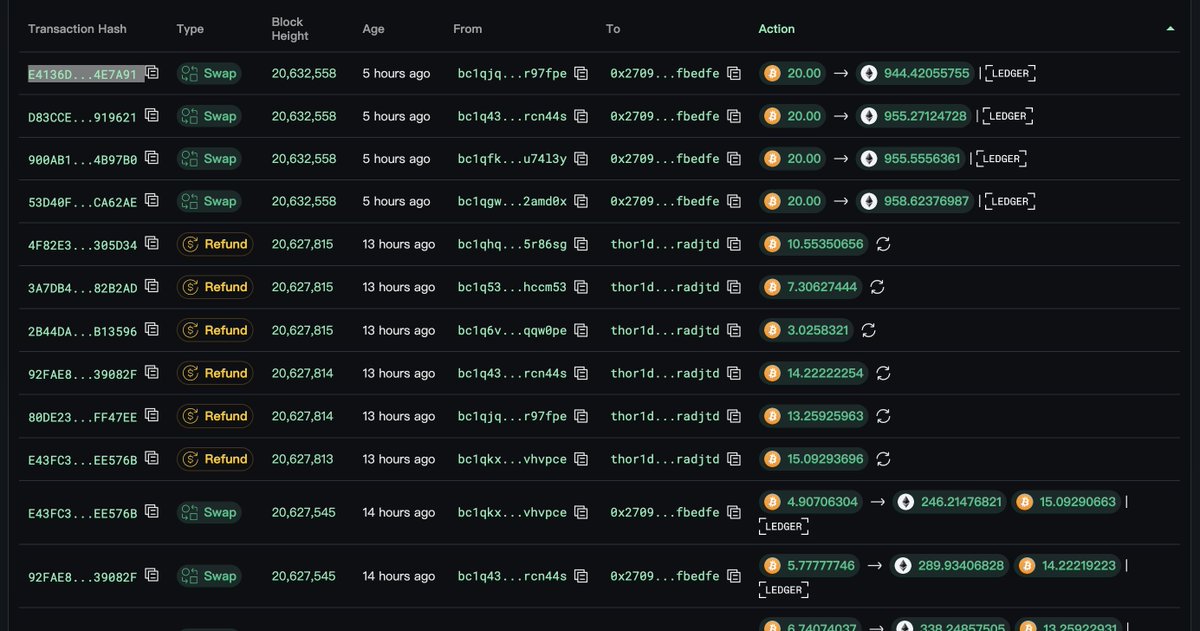Image resolution: width=1200 pixels, height=631 pixels.
Task: Copy hash of E43FC3...EE576B Refund row
Action: [x=152, y=459]
